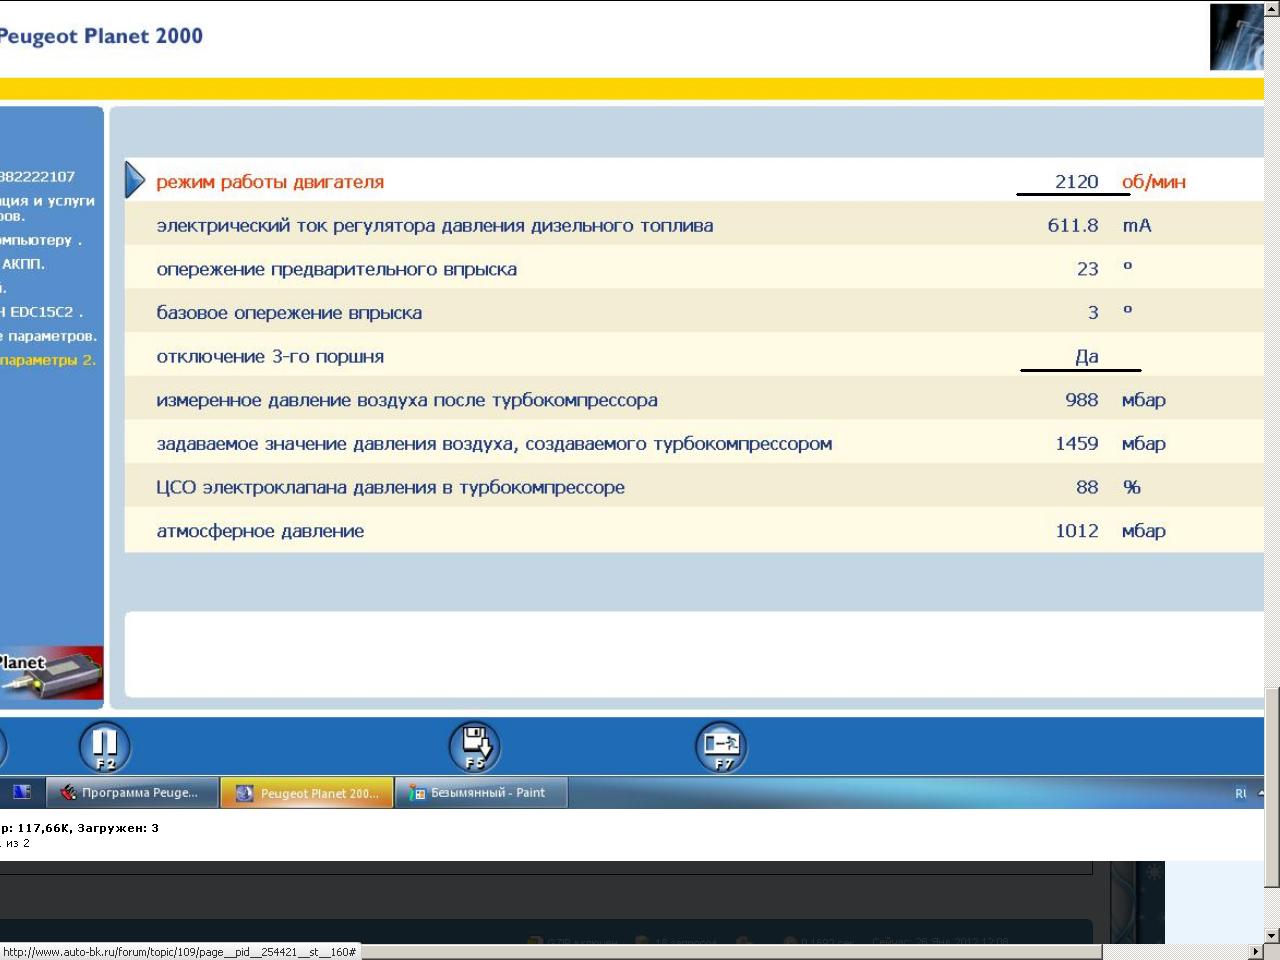This screenshot has height=960, width=1280.
Task: Select ЦСО электроклапана давления в турбокомпрессоре row
Action: pyautogui.click(x=694, y=487)
